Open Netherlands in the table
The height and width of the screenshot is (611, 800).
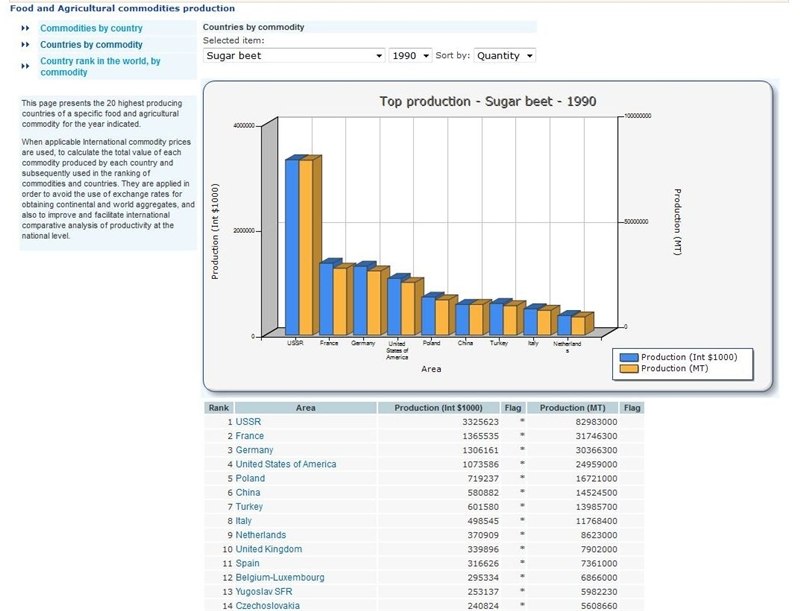coord(261,535)
